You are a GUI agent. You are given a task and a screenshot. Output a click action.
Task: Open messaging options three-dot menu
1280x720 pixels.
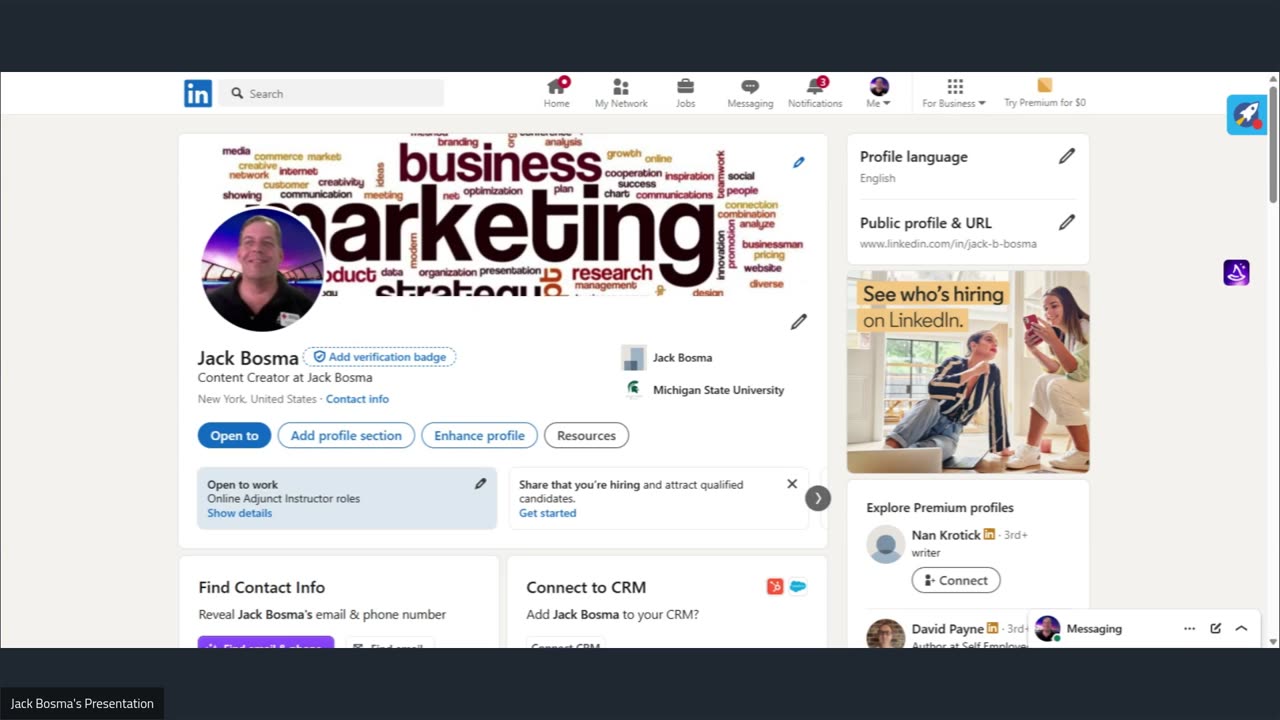coord(1189,629)
